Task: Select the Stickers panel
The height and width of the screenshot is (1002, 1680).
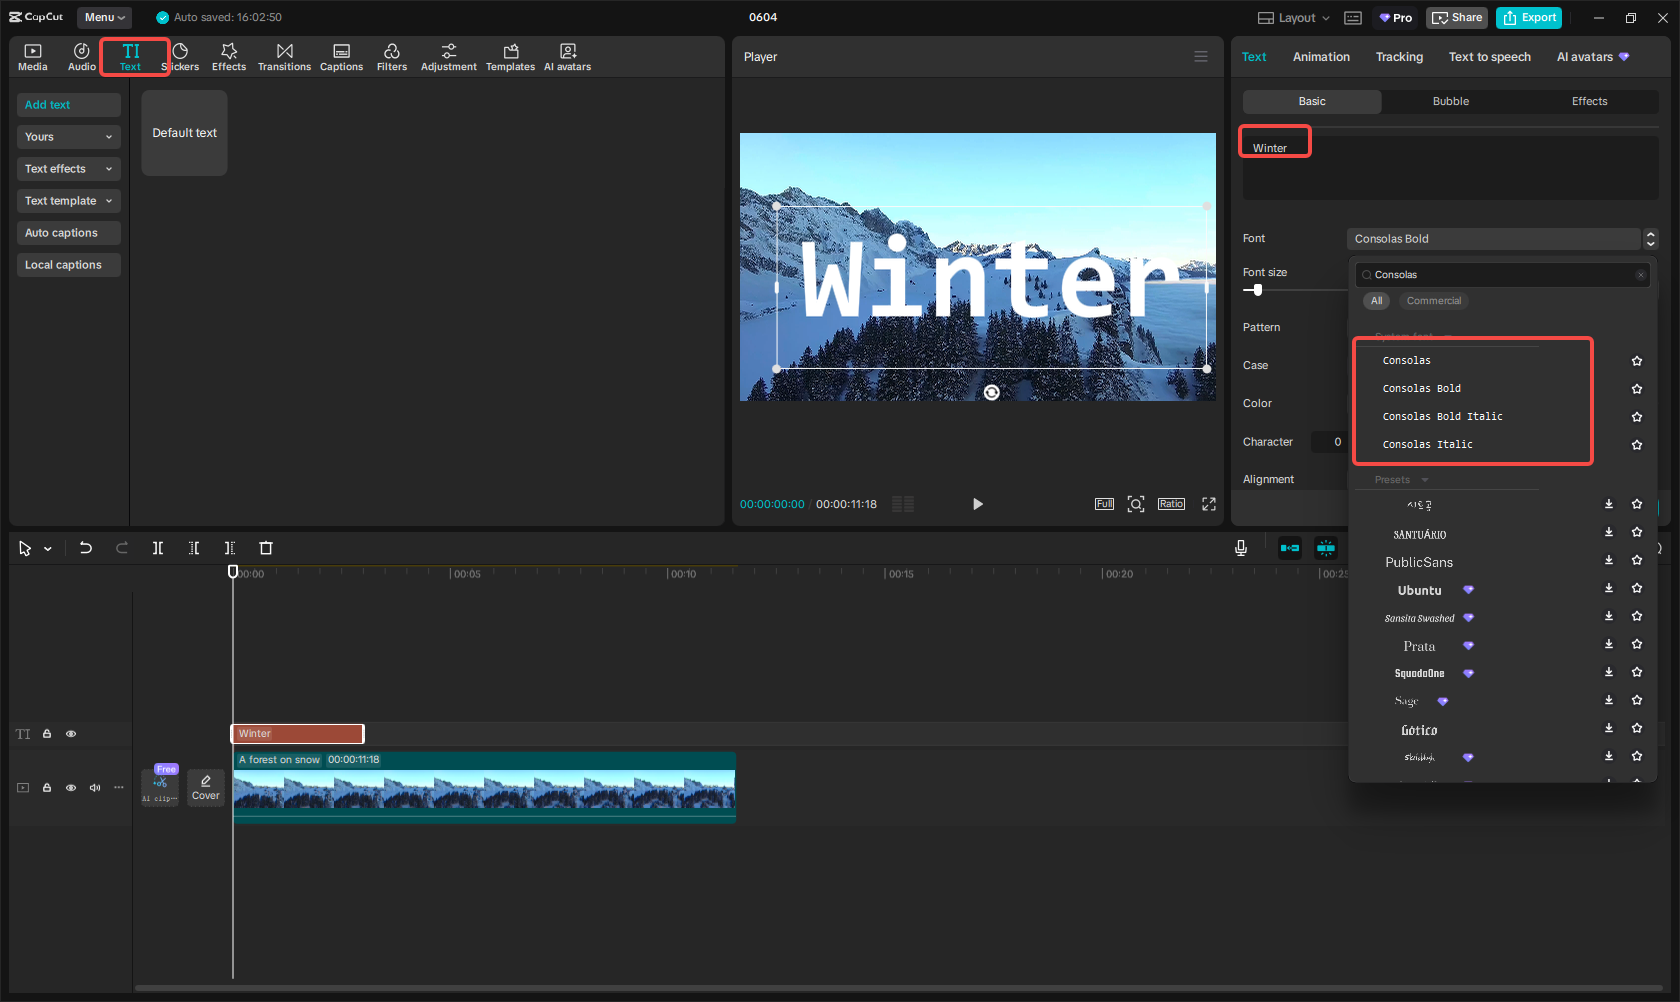Action: (181, 56)
